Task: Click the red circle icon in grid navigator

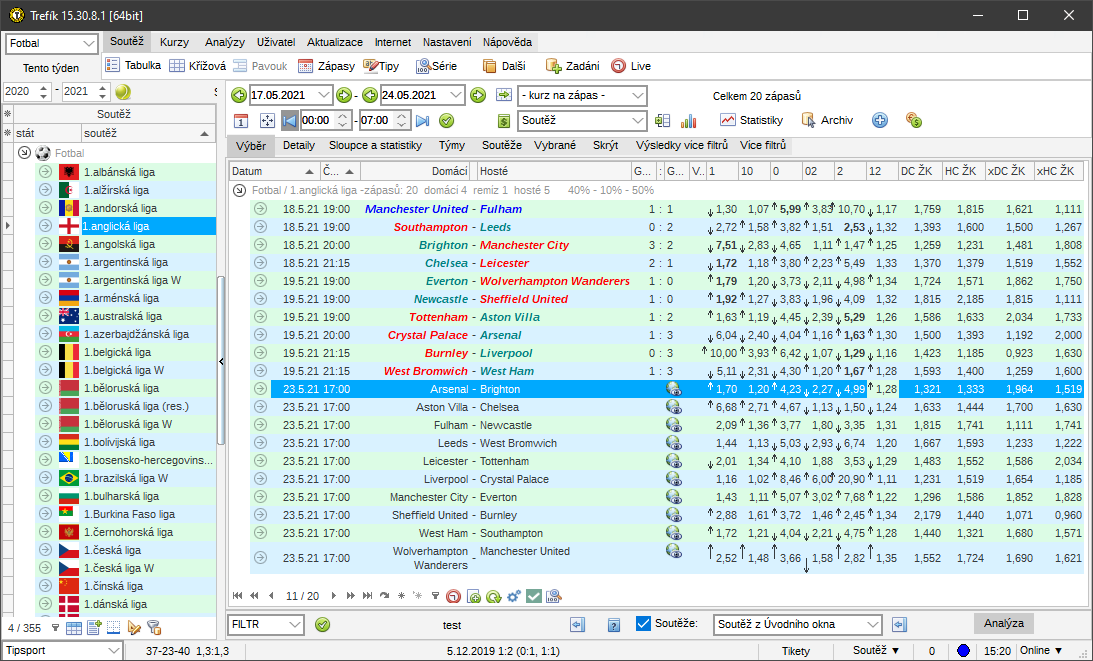Action: 453,596
